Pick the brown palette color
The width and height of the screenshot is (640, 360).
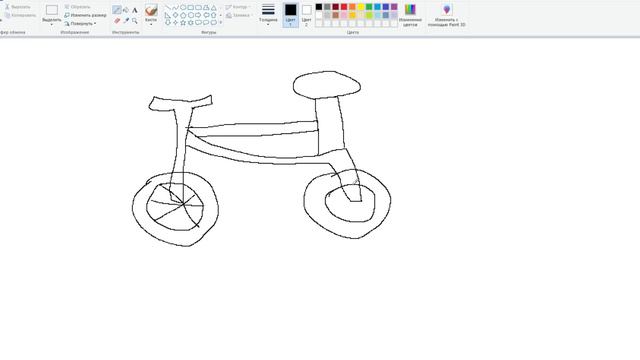click(336, 15)
